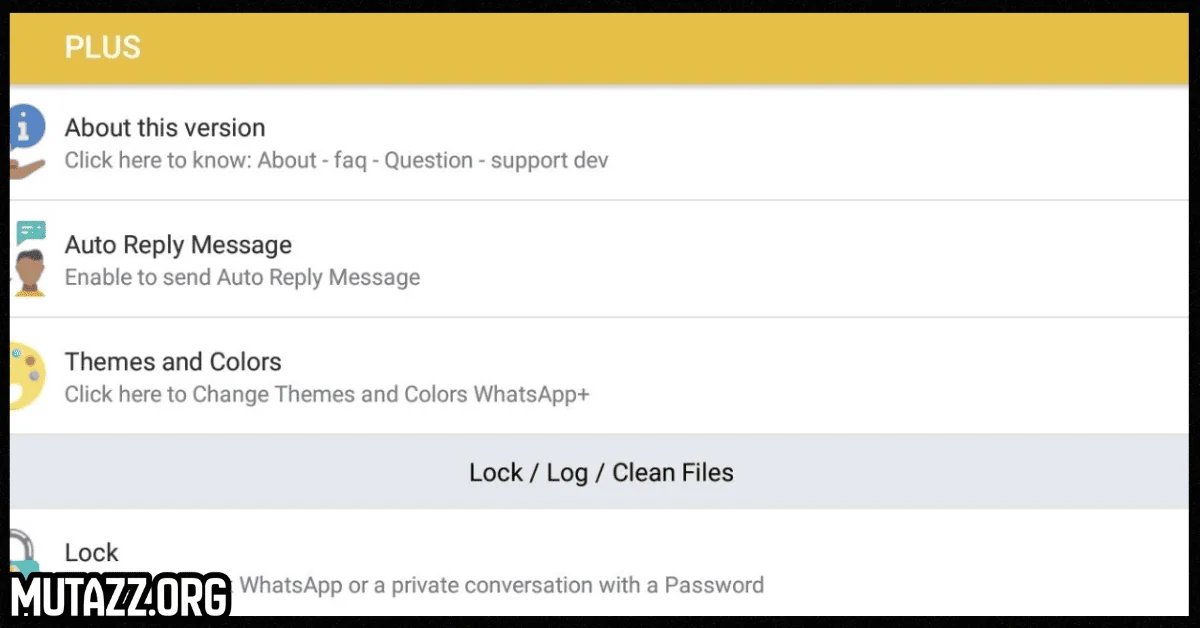Click the private conversation Password description
Image resolution: width=1200 pixels, height=628 pixels.
tap(502, 585)
